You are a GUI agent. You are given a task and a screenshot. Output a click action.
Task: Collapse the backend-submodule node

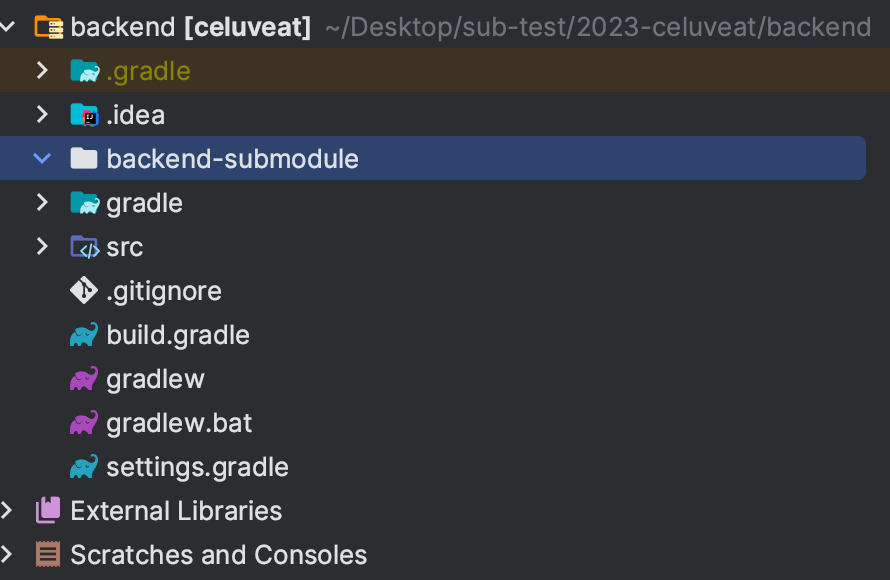[x=41, y=158]
